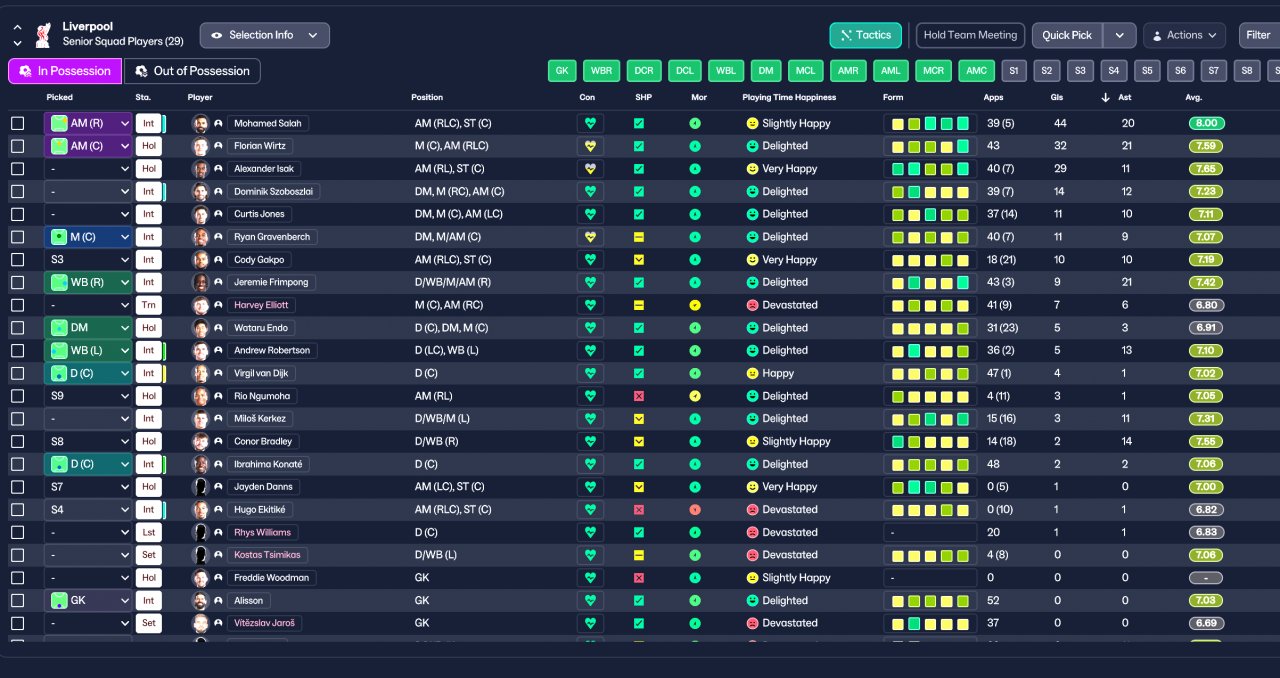This screenshot has height=678, width=1280.
Task: Click Mohamed Salah's 8.00 average rating badge
Action: click(1207, 123)
